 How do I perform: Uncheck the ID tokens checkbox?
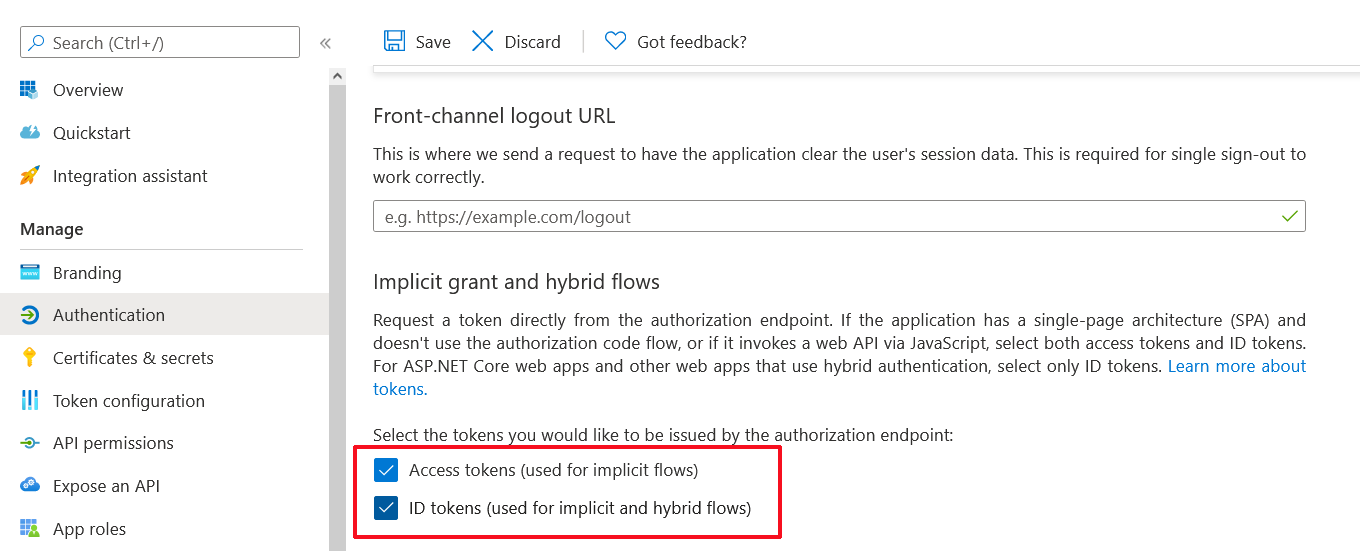pyautogui.click(x=386, y=508)
